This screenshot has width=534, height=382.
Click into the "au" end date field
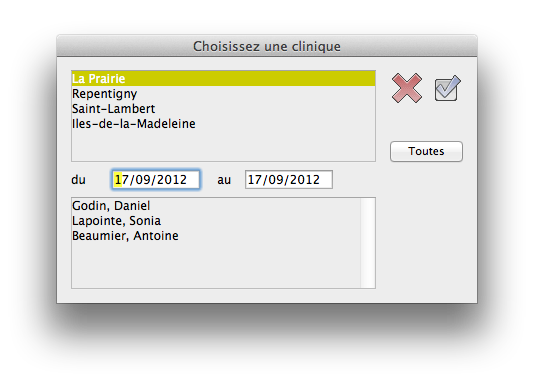click(289, 179)
